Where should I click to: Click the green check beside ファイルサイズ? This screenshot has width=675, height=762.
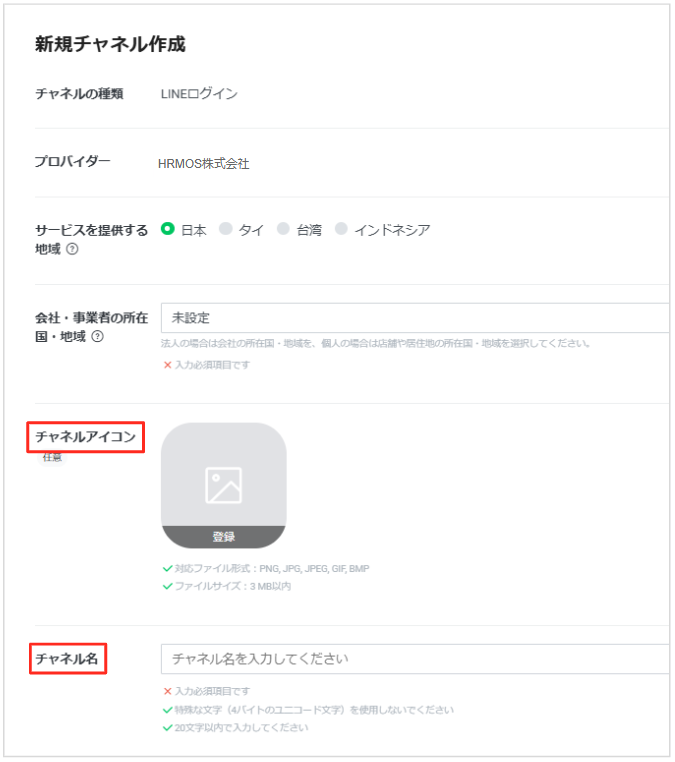click(x=167, y=585)
